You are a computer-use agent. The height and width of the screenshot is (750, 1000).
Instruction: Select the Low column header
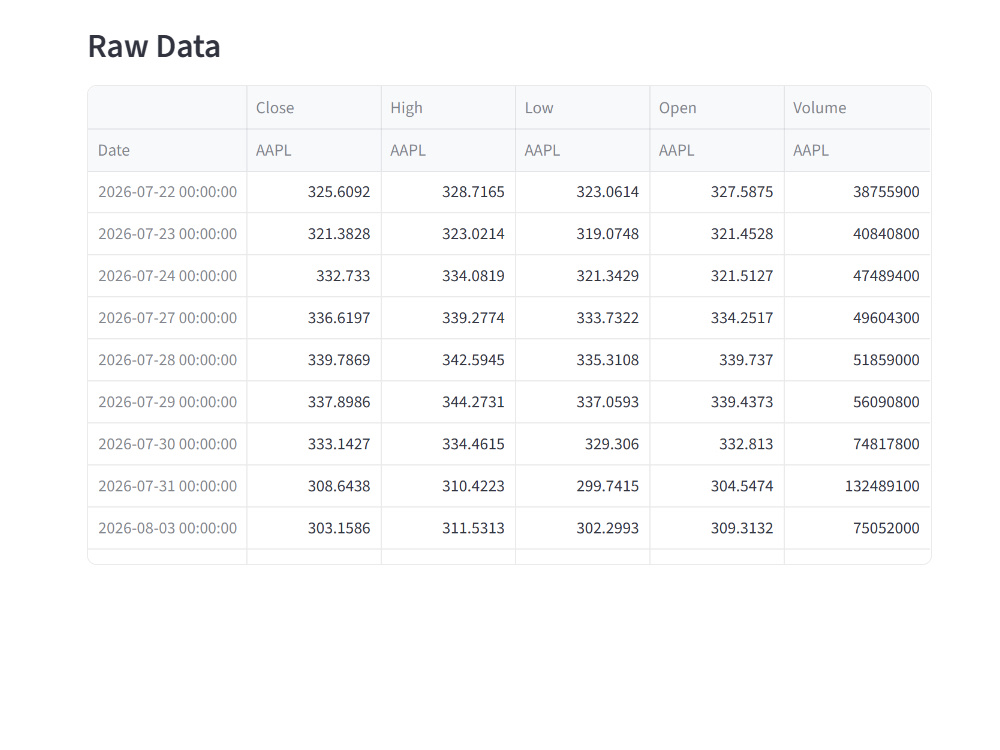[x=582, y=108]
